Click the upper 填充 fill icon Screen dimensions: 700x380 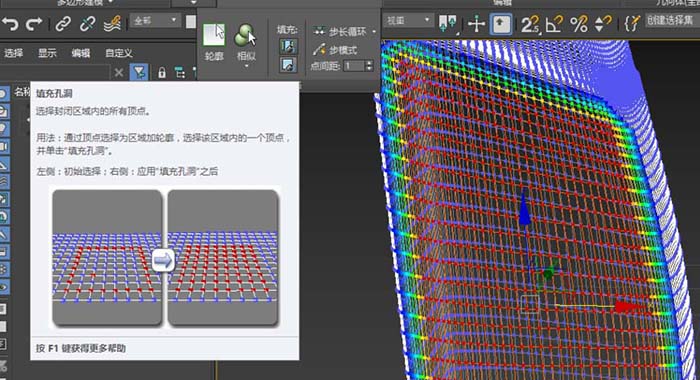[x=288, y=46]
